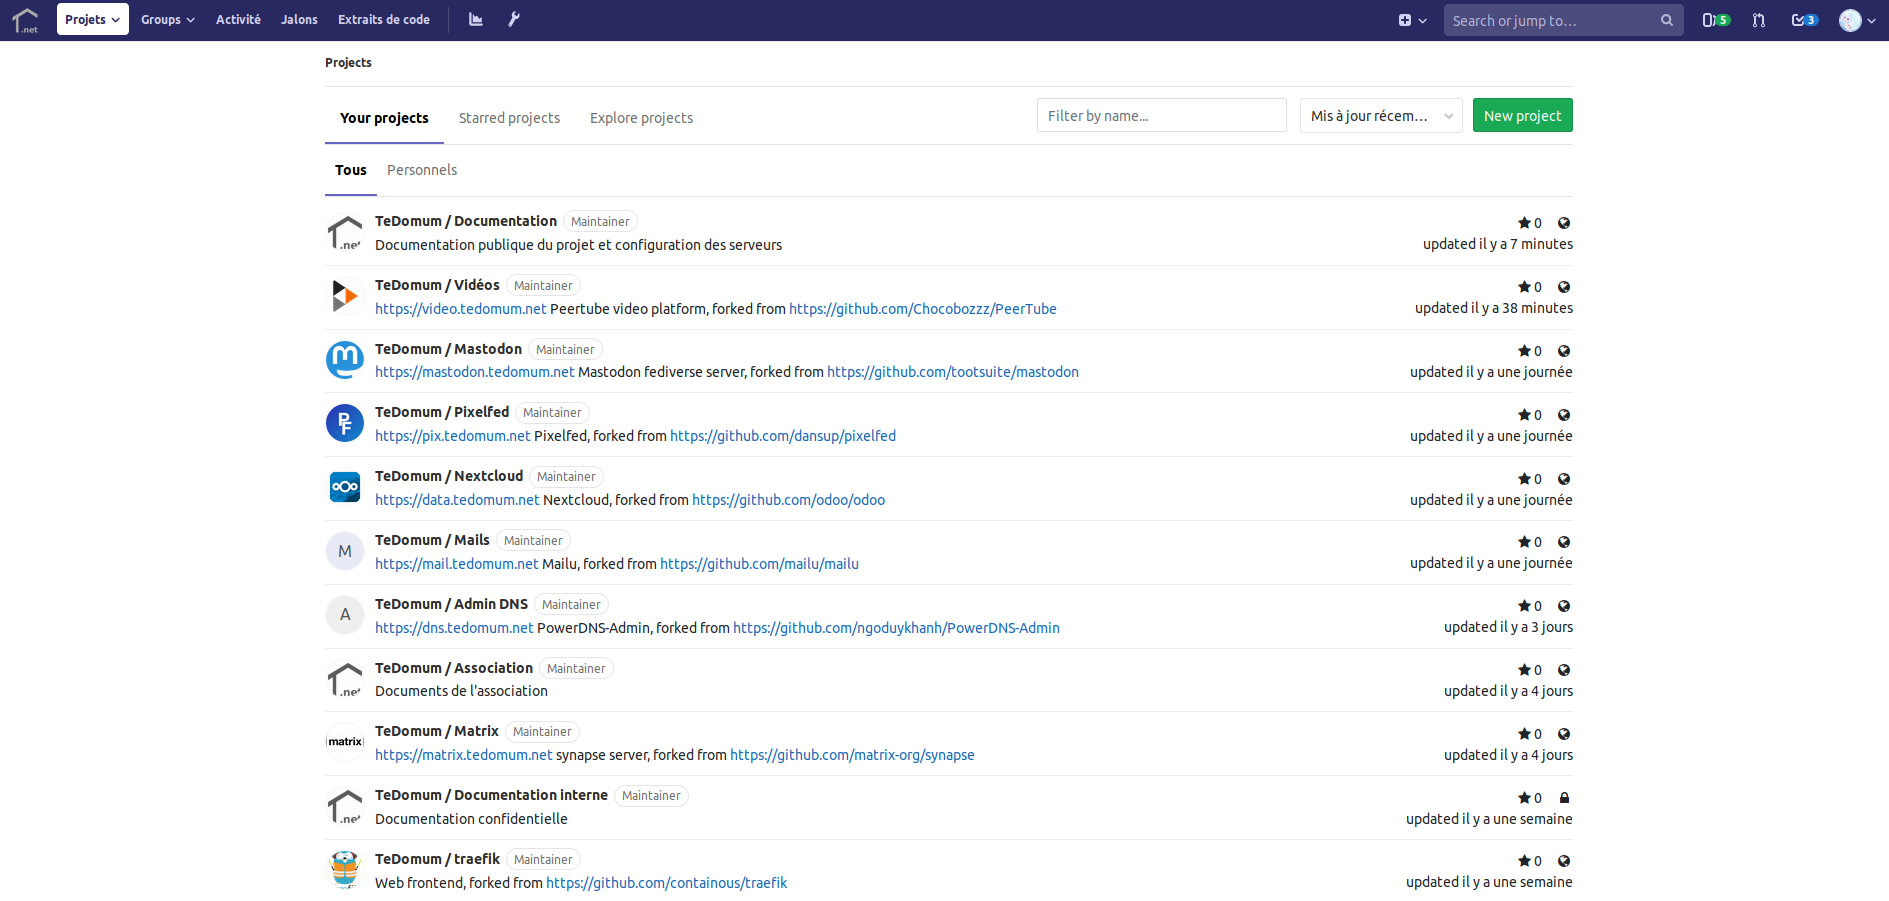Viewport: 1889px width, 901px height.
Task: Click the Pixelfed project avatar
Action: coord(345,423)
